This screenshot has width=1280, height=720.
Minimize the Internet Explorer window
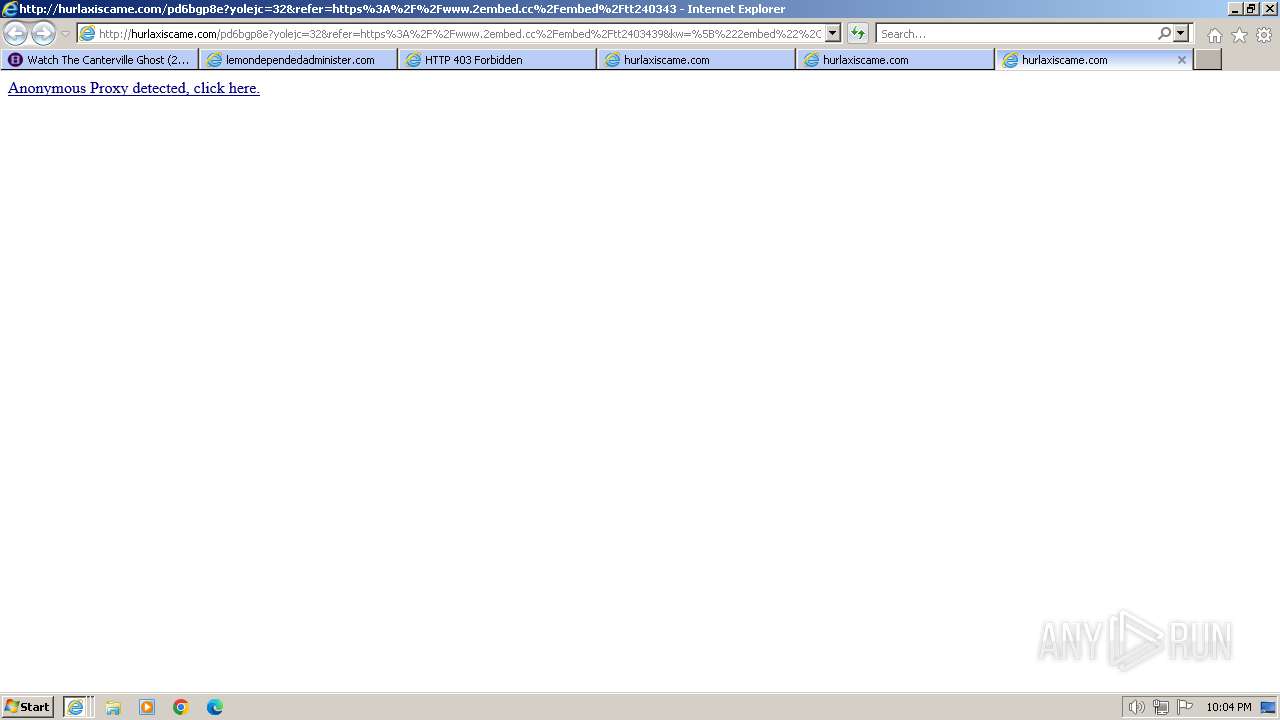click(x=1234, y=9)
